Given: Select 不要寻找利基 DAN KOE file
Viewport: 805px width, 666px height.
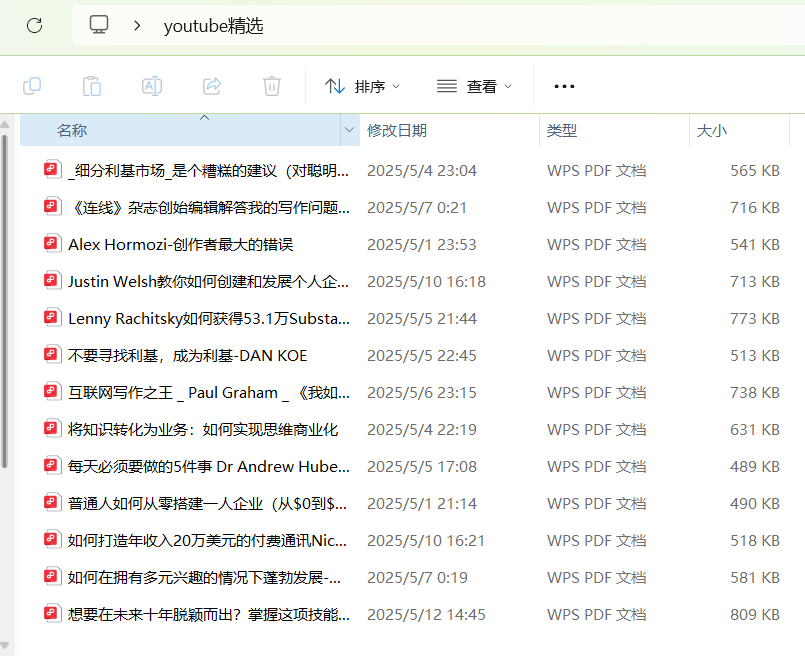Looking at the screenshot, I should (187, 355).
